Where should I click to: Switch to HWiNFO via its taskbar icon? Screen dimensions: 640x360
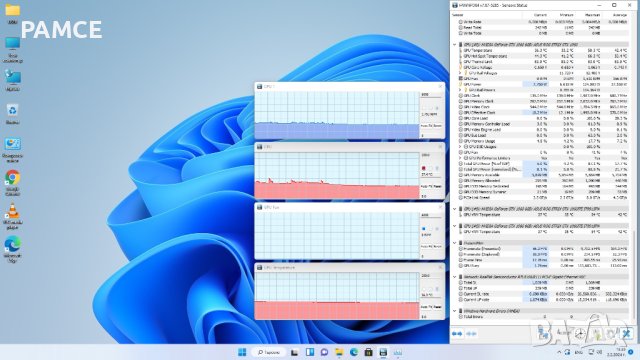pyautogui.click(x=383, y=352)
